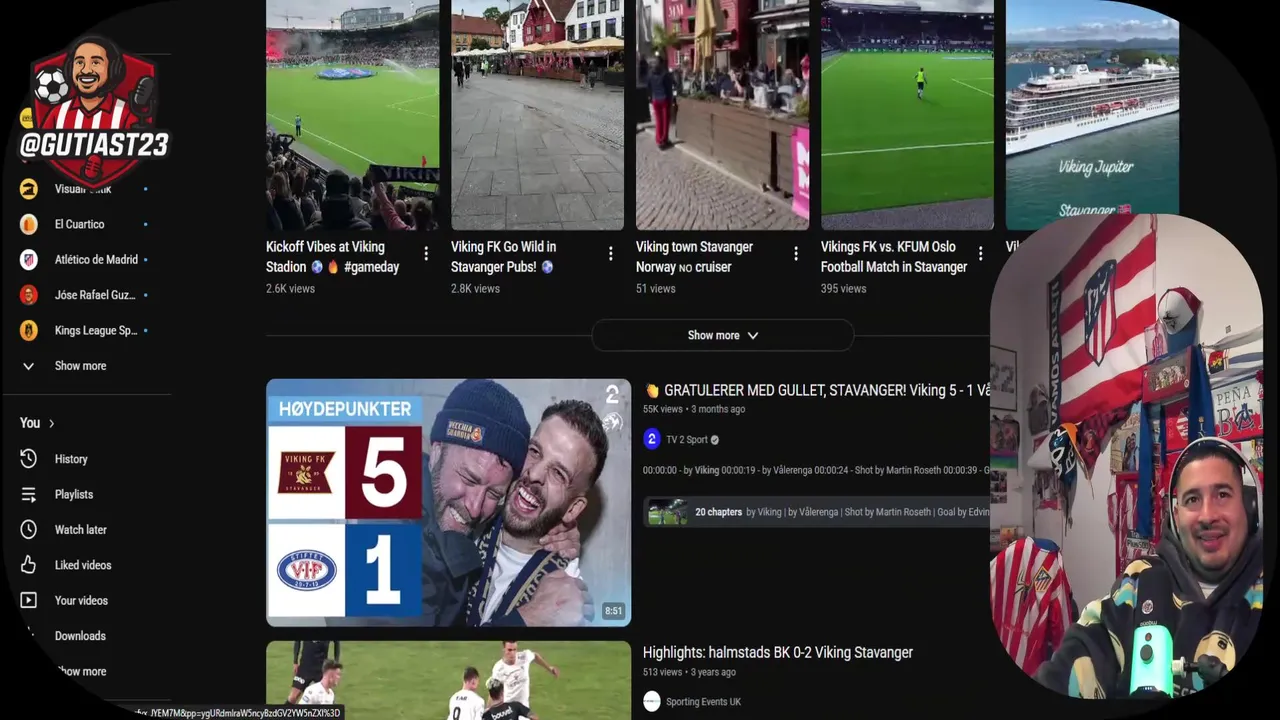Viewport: 1280px width, 720px height.
Task: Open Viking FK Go Wild in Stavanger Pubs title
Action: 503,257
